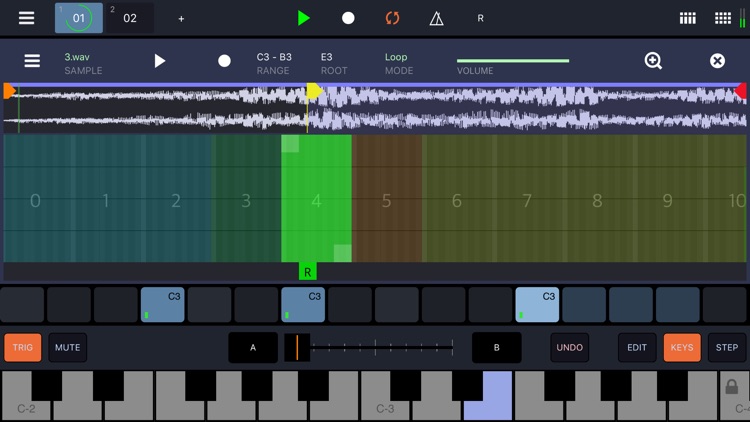The width and height of the screenshot is (750, 422).
Task: Adjust the sample VOLUME slider
Action: click(x=513, y=61)
